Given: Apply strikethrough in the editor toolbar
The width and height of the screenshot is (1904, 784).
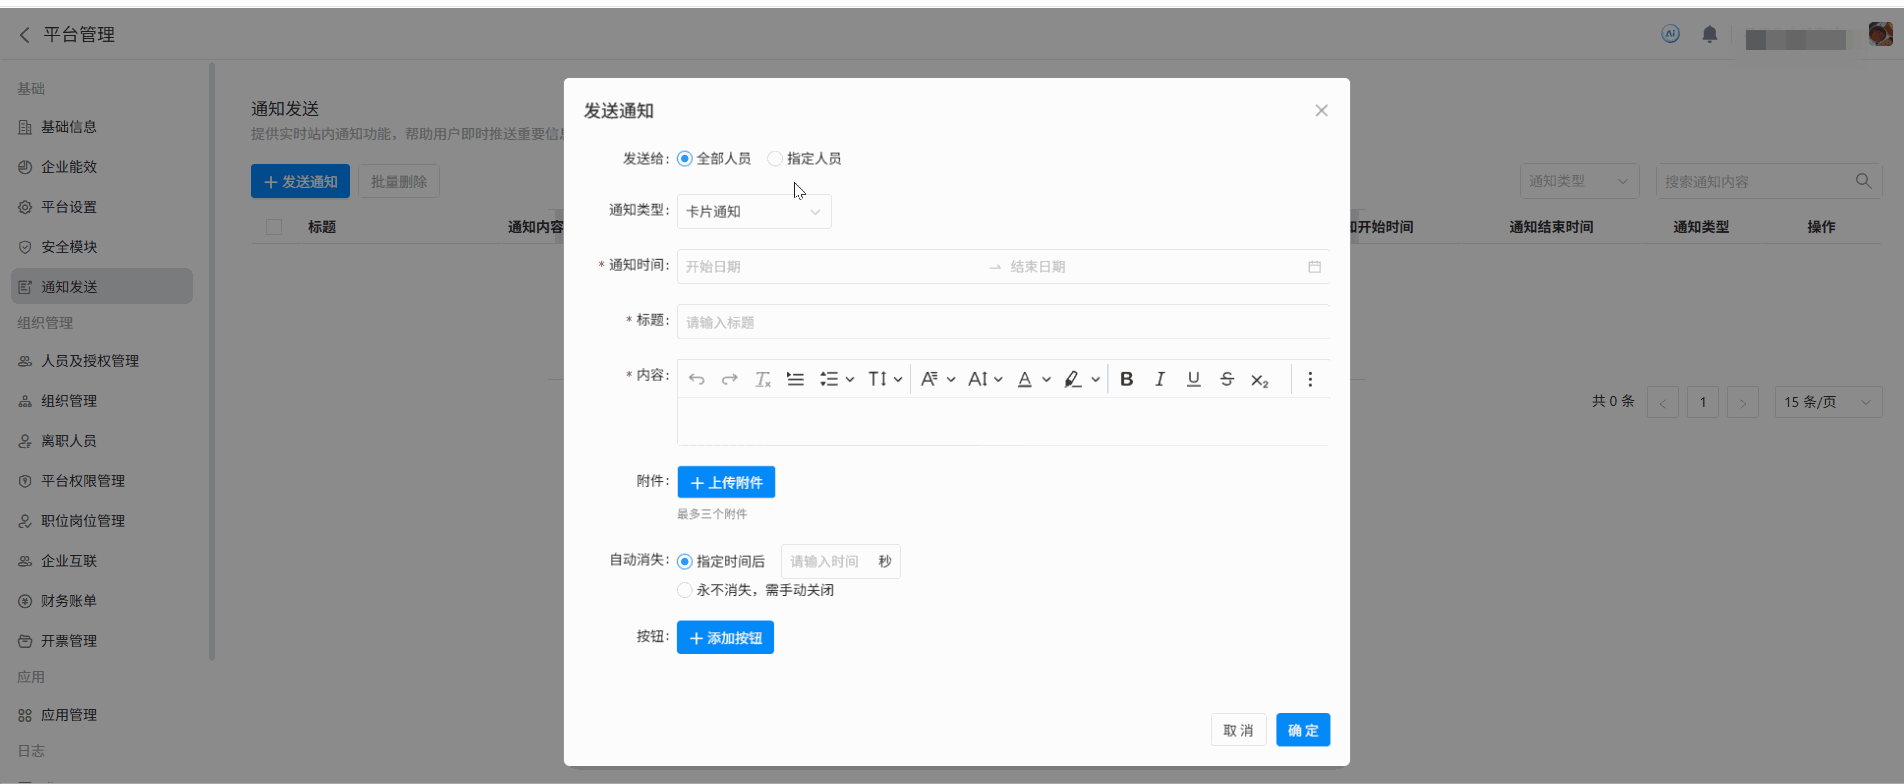Looking at the screenshot, I should pos(1227,379).
